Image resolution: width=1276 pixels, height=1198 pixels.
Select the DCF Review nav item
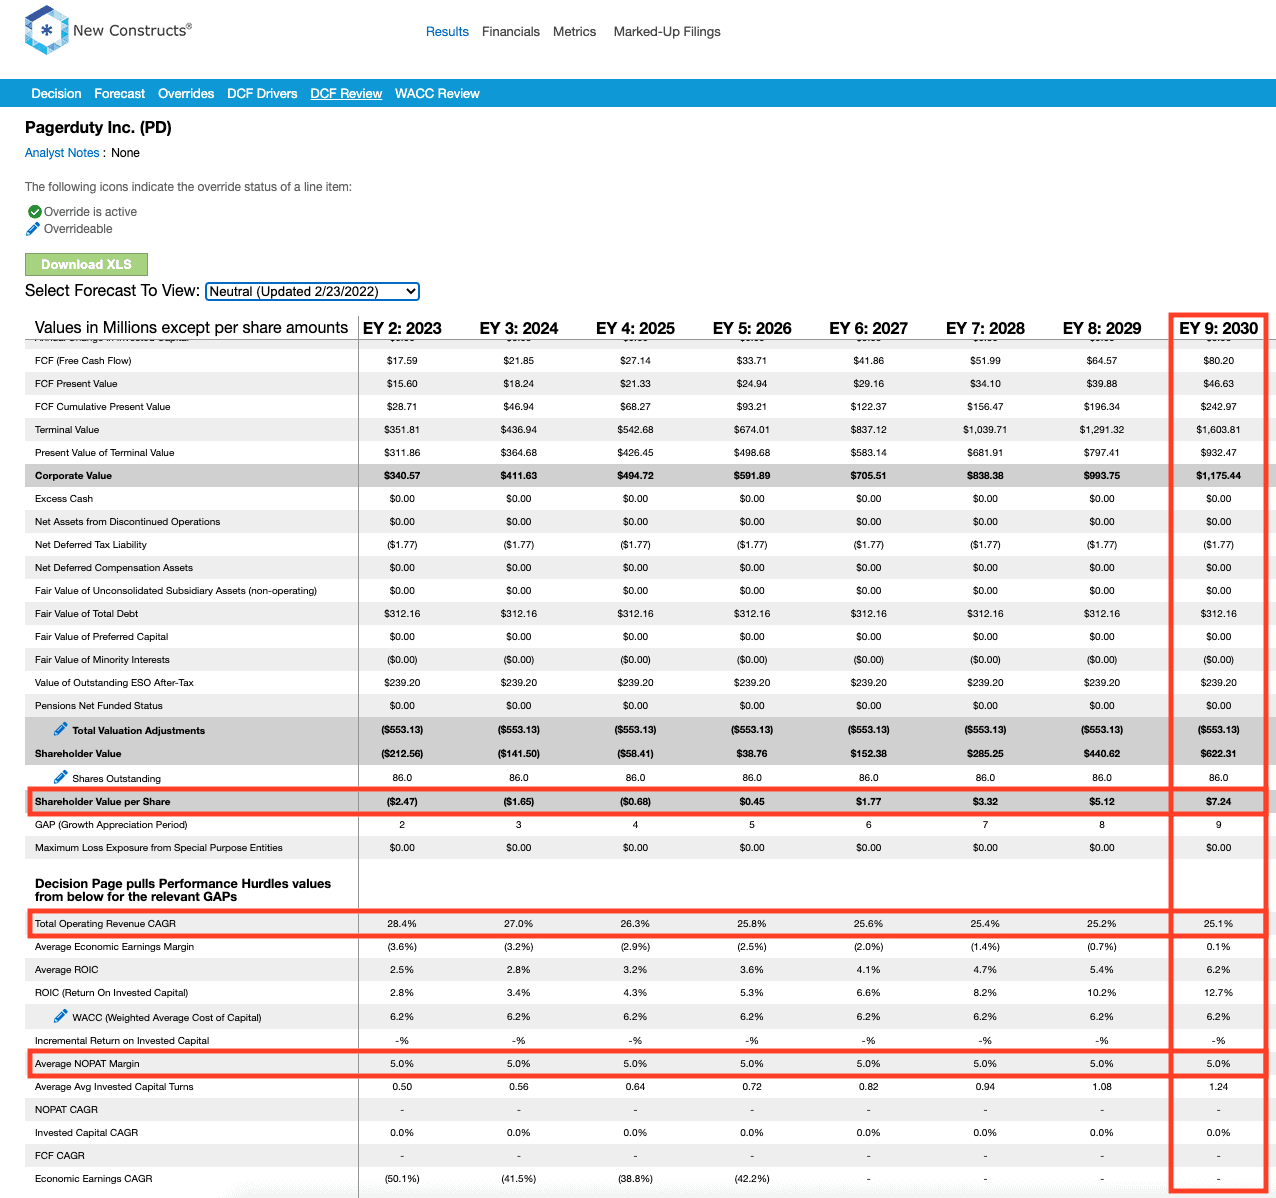(346, 93)
